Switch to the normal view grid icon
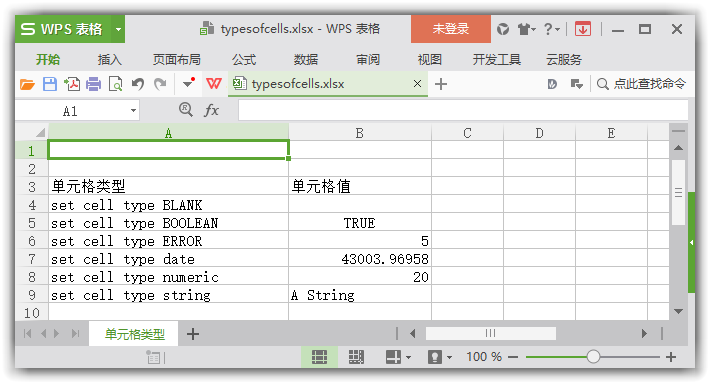This screenshot has height=383, width=710. 320,357
